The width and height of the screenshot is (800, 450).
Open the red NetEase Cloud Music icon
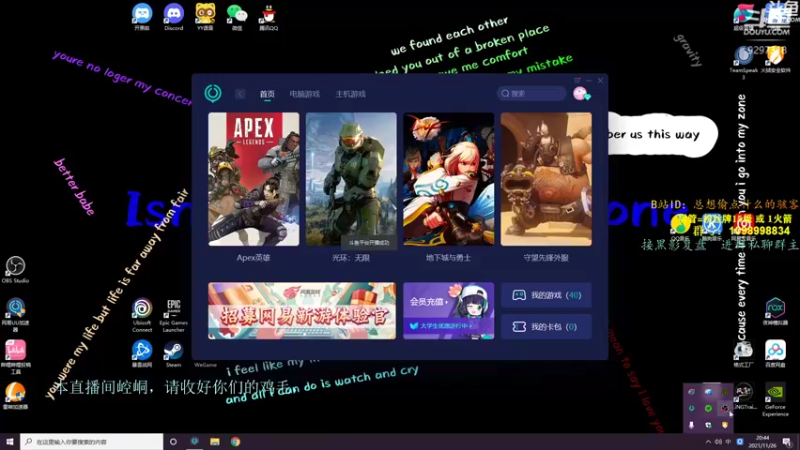pos(743,227)
